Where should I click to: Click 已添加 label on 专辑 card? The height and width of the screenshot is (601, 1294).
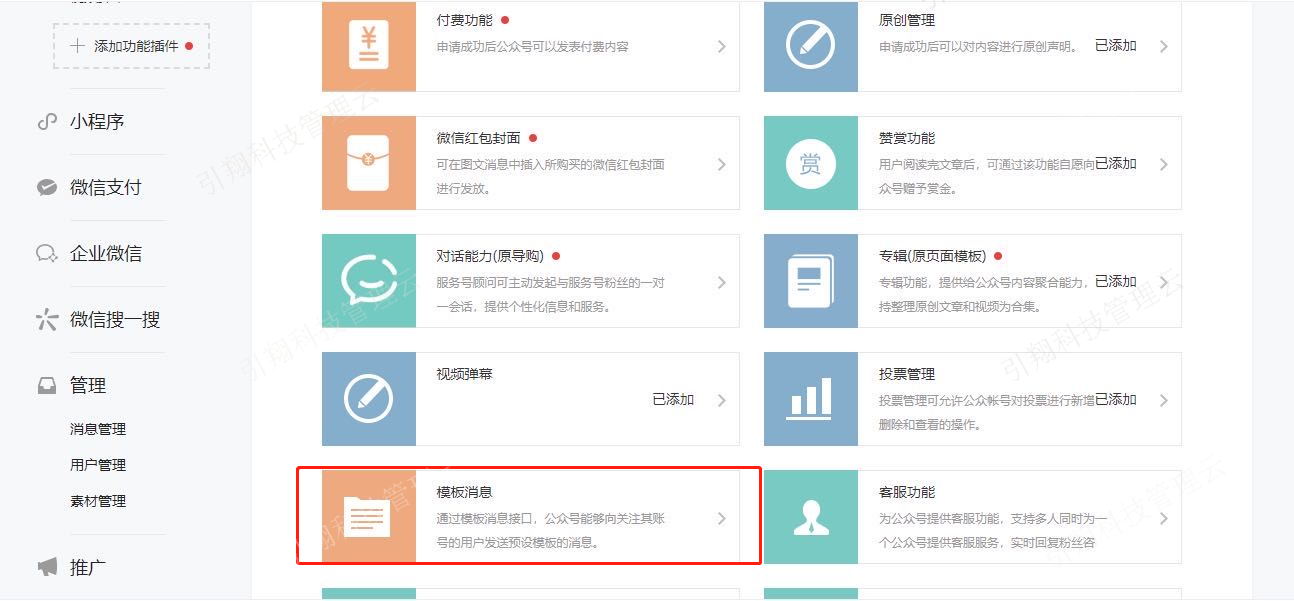1116,282
